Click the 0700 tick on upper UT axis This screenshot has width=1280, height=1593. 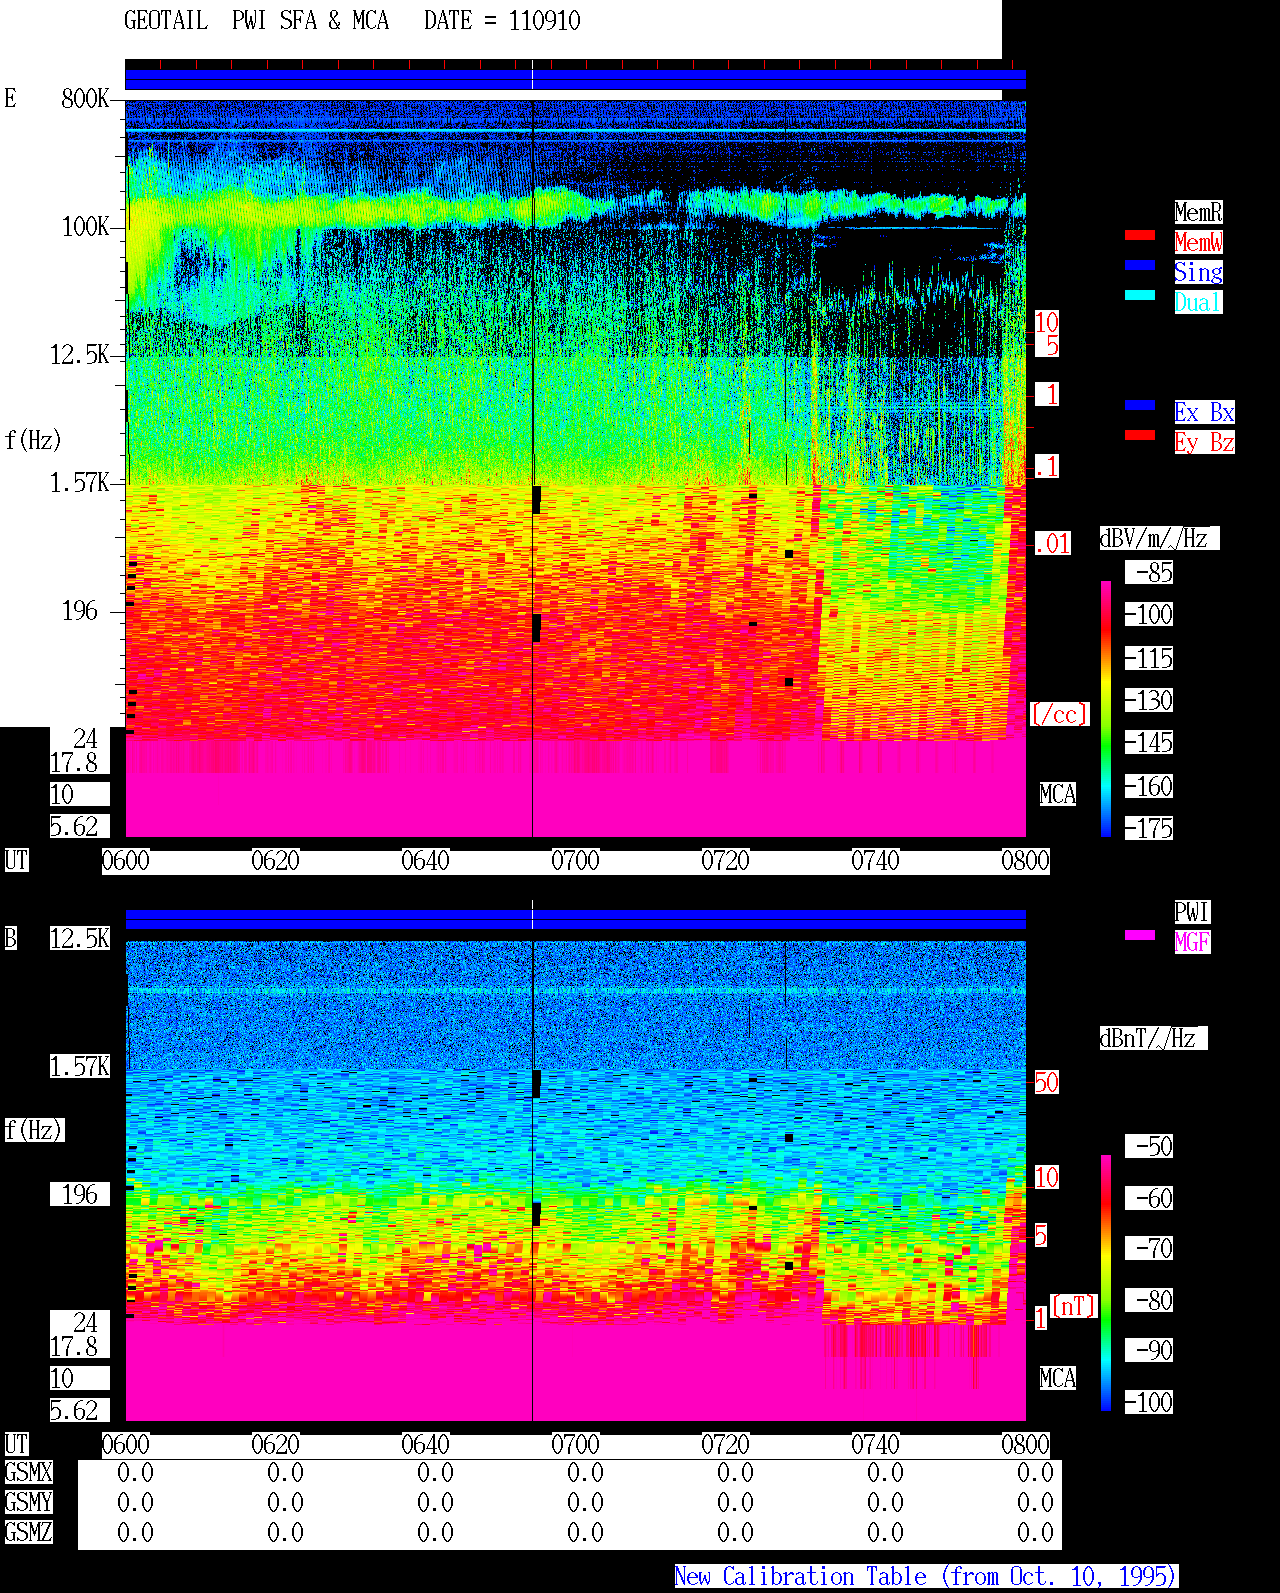[x=575, y=861]
